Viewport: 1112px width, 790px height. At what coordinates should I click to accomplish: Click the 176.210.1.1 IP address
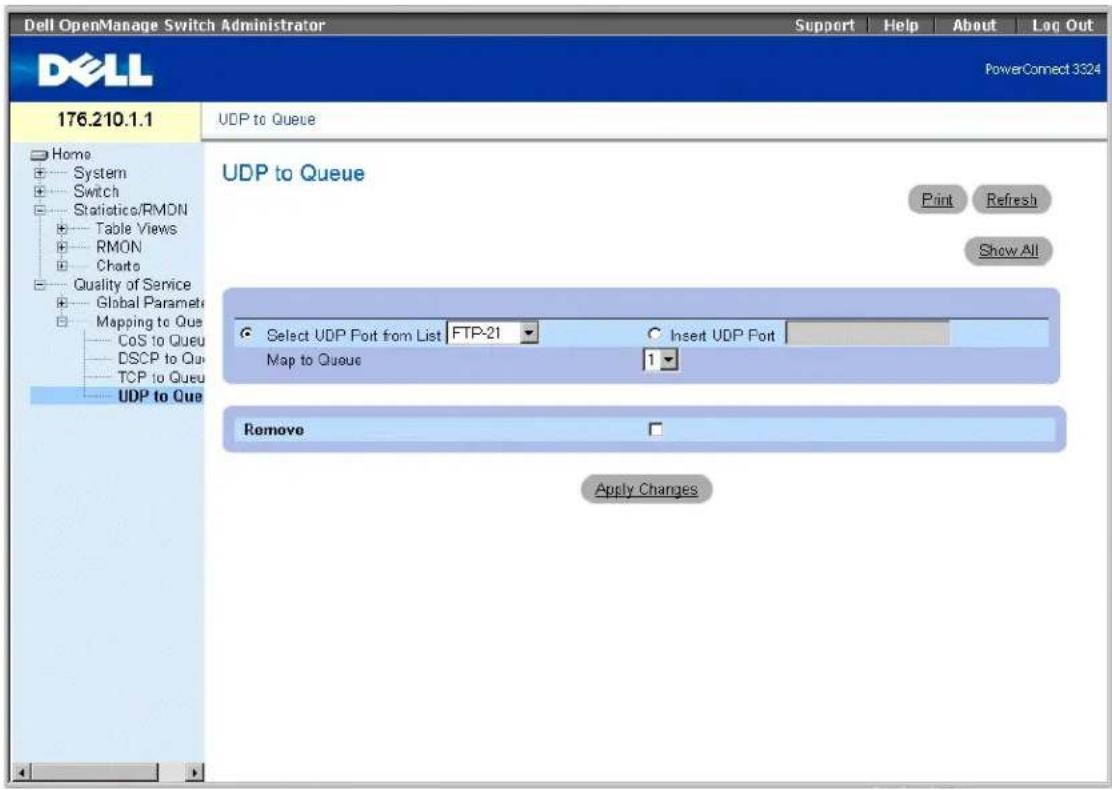click(105, 119)
